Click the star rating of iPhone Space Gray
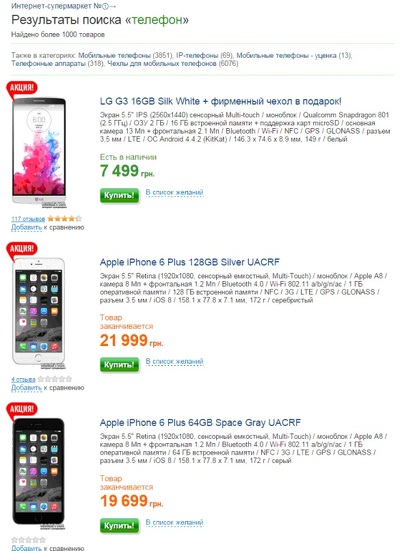 [x=28, y=540]
